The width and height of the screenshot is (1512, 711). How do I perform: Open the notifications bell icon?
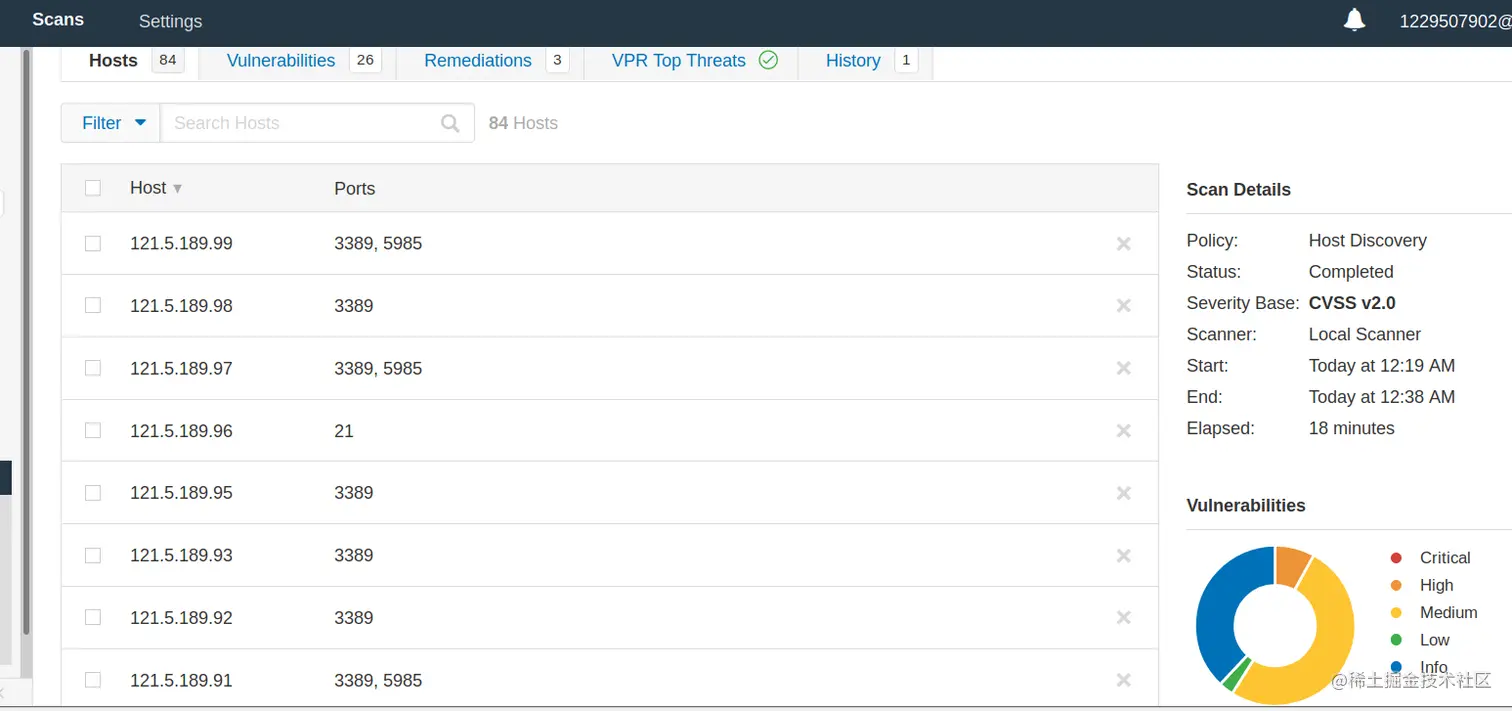(x=1354, y=20)
